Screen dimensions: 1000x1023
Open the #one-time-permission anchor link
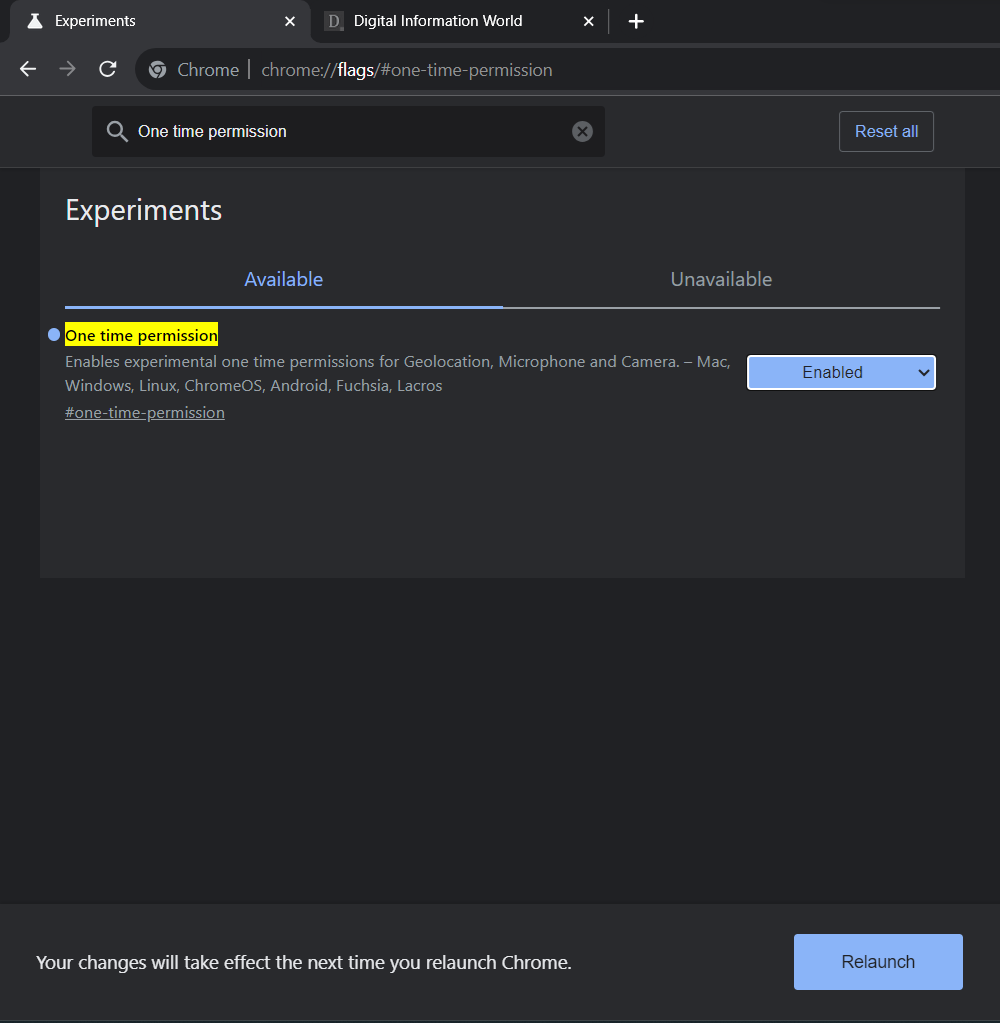pos(145,413)
